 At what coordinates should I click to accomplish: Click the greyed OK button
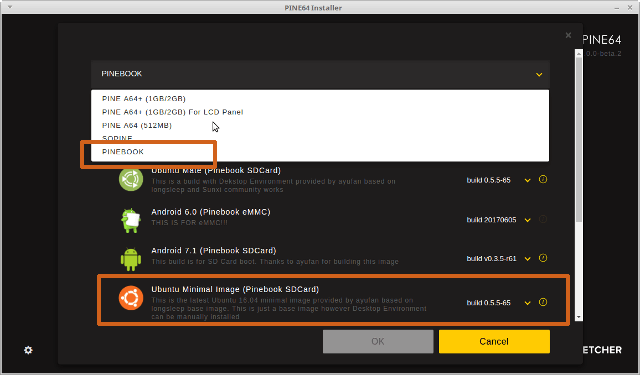pyautogui.click(x=378, y=342)
